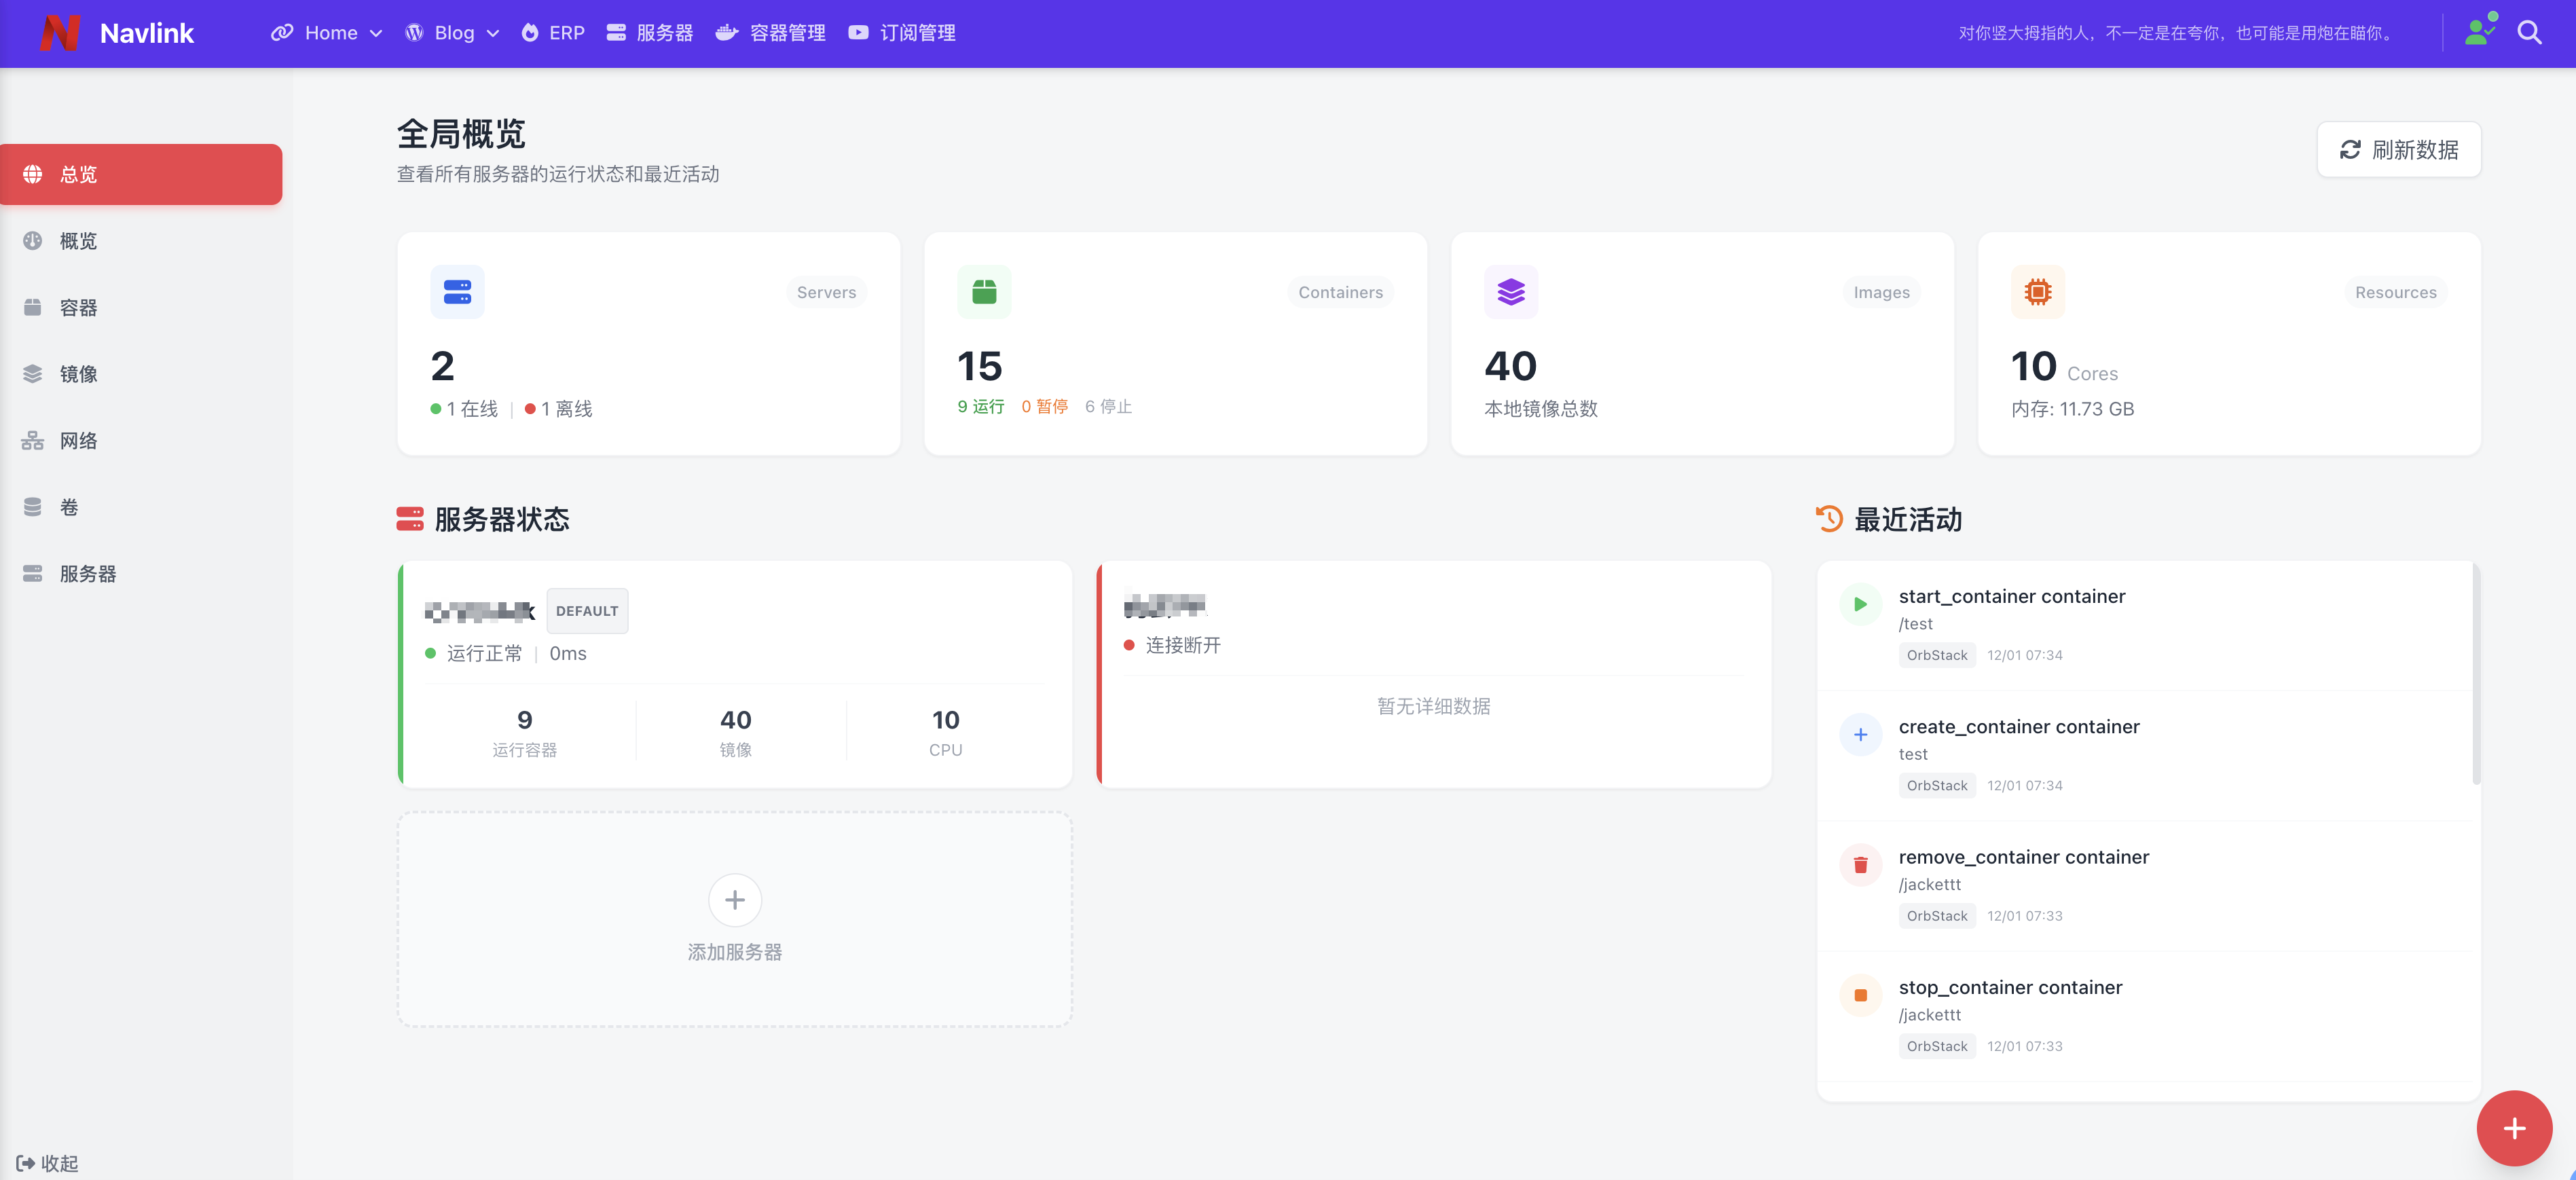
Task: Click the start_container play icon
Action: click(1860, 604)
